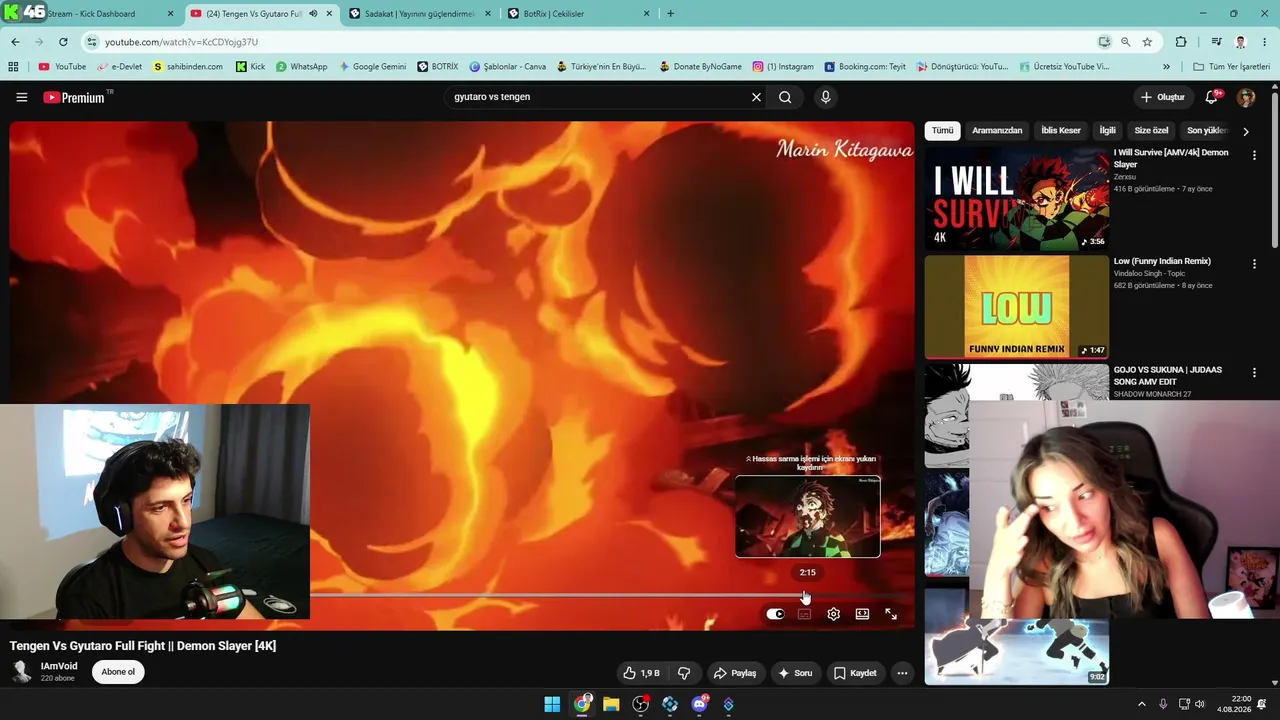This screenshot has height=720, width=1280.
Task: Enter fullscreen video mode
Action: tap(891, 614)
